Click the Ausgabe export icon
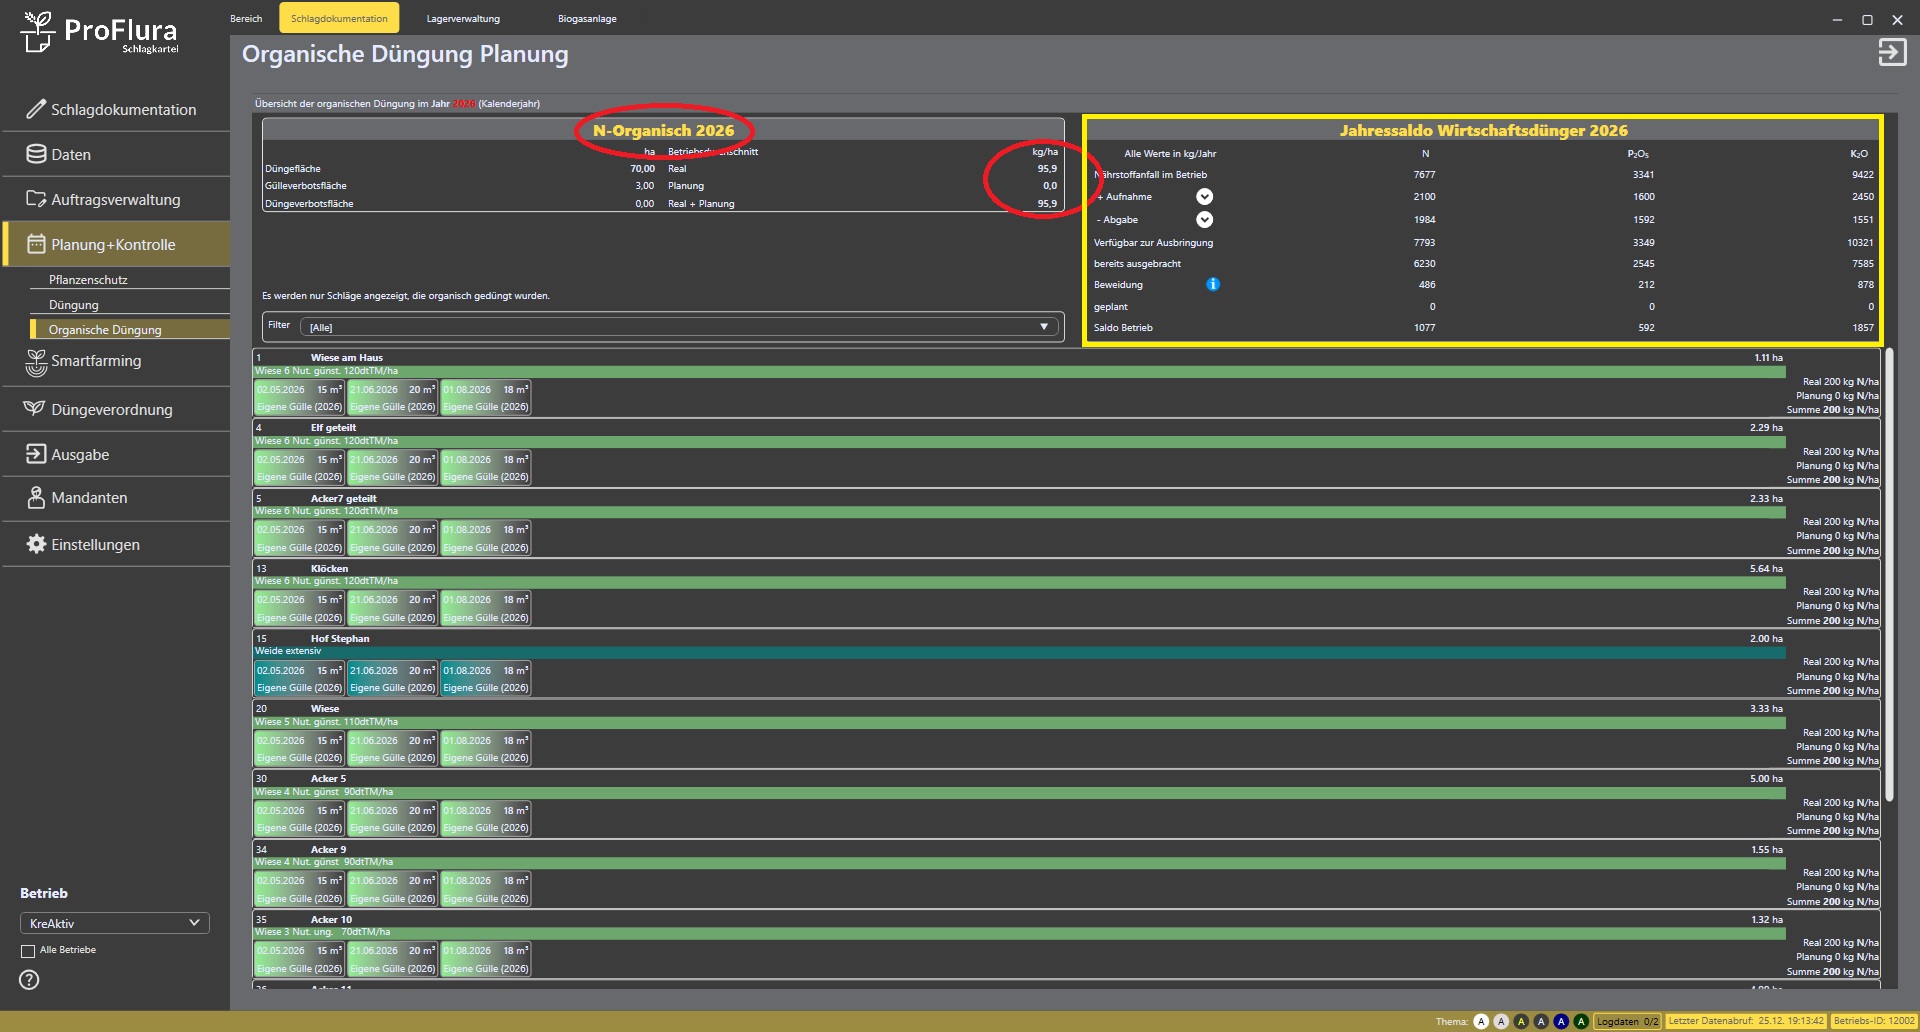 pyautogui.click(x=36, y=454)
